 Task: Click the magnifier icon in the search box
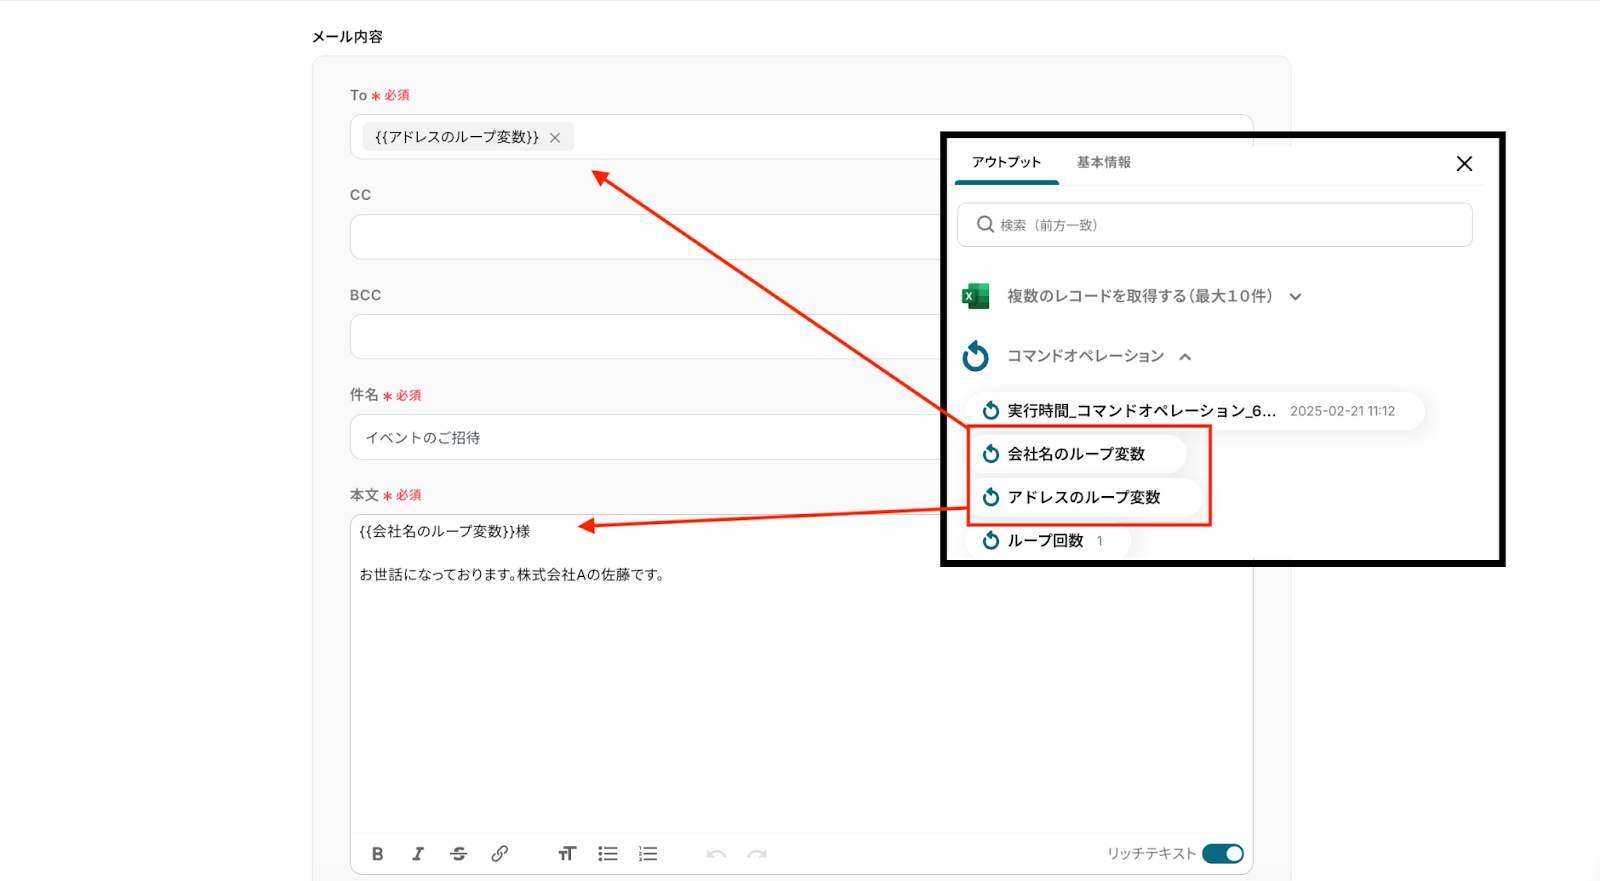click(x=985, y=225)
